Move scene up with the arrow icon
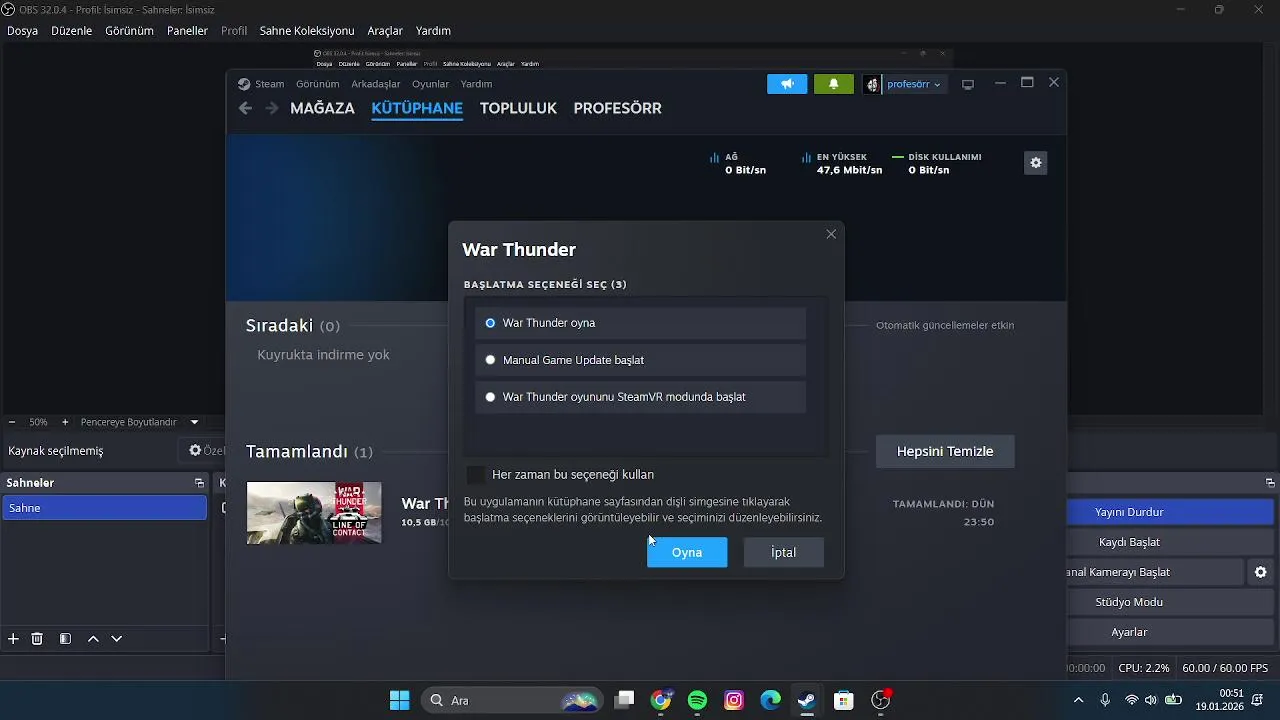 [x=93, y=638]
